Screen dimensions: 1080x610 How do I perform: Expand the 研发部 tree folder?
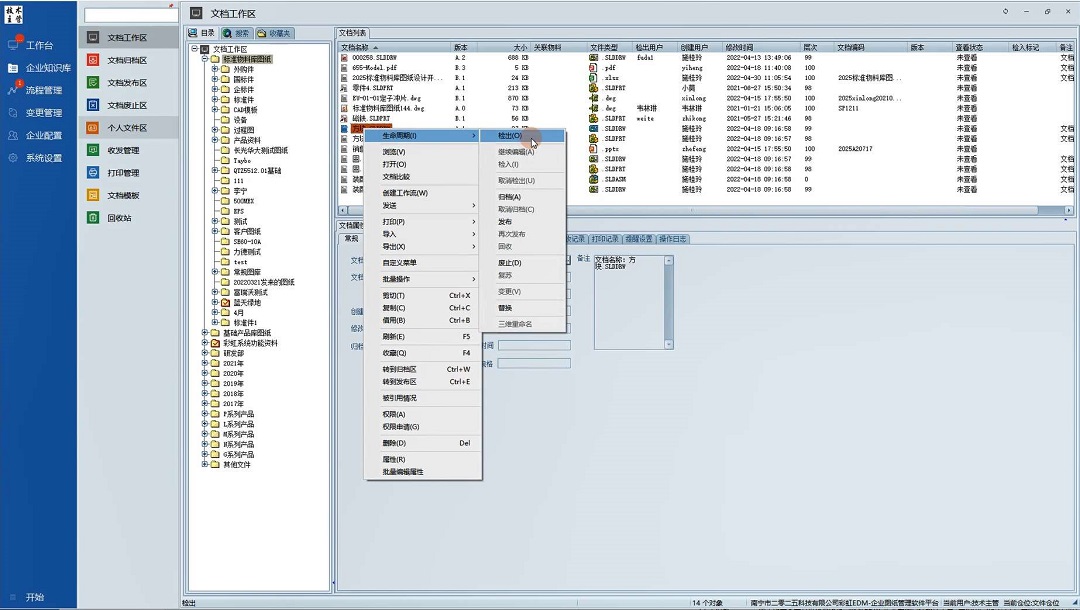(x=205, y=353)
